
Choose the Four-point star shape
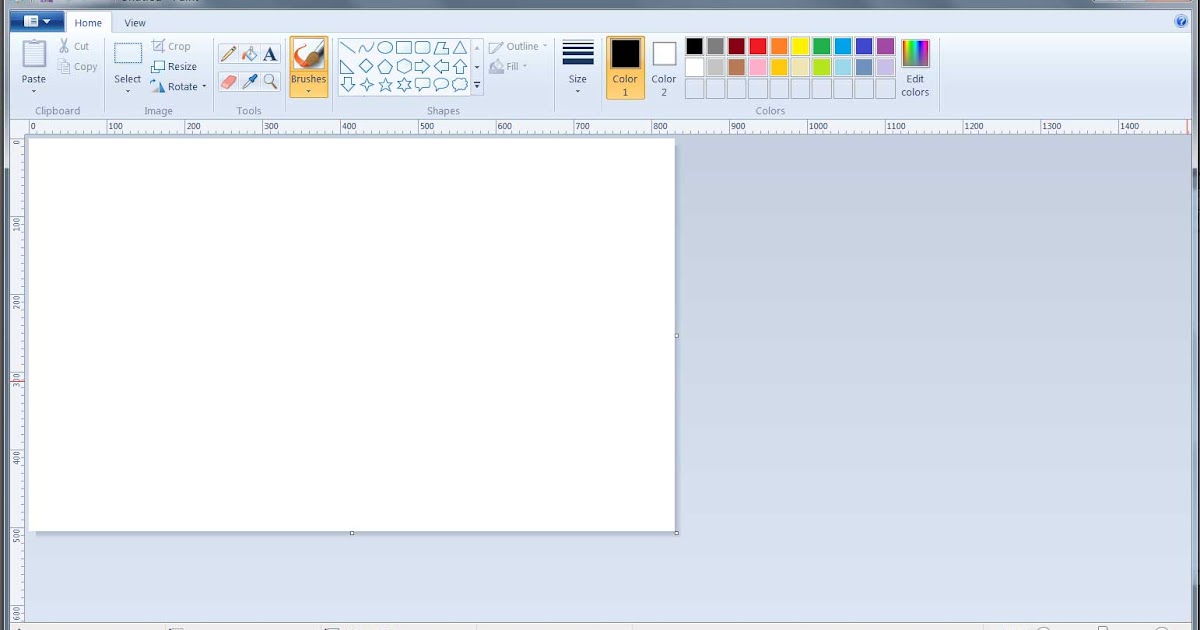pyautogui.click(x=367, y=84)
